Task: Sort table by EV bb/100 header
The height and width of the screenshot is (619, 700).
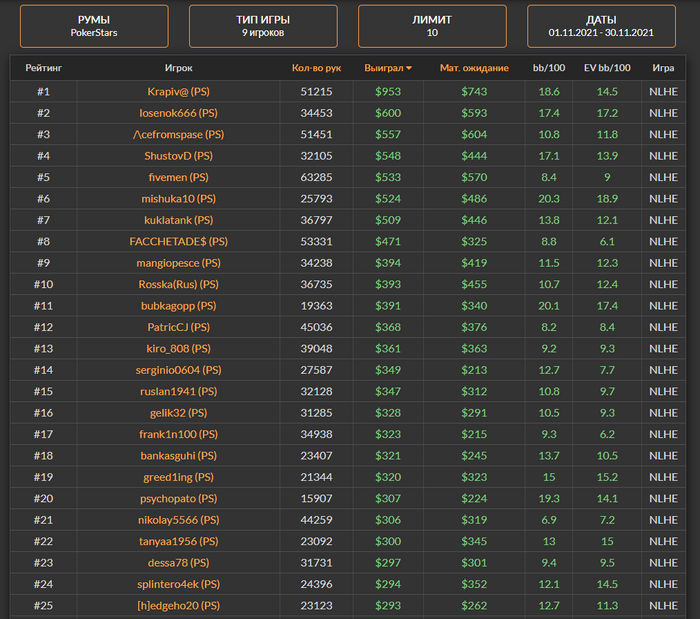Action: pyautogui.click(x=607, y=69)
